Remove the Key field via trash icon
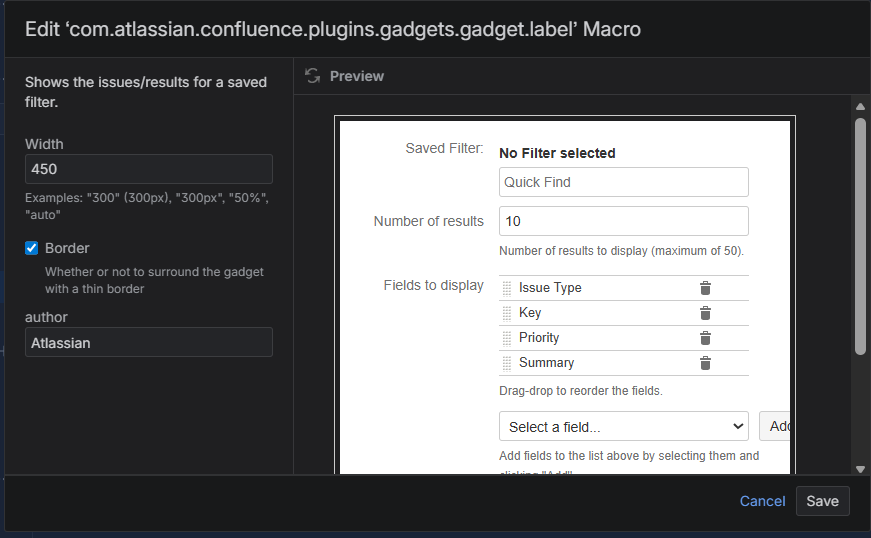 tap(705, 313)
